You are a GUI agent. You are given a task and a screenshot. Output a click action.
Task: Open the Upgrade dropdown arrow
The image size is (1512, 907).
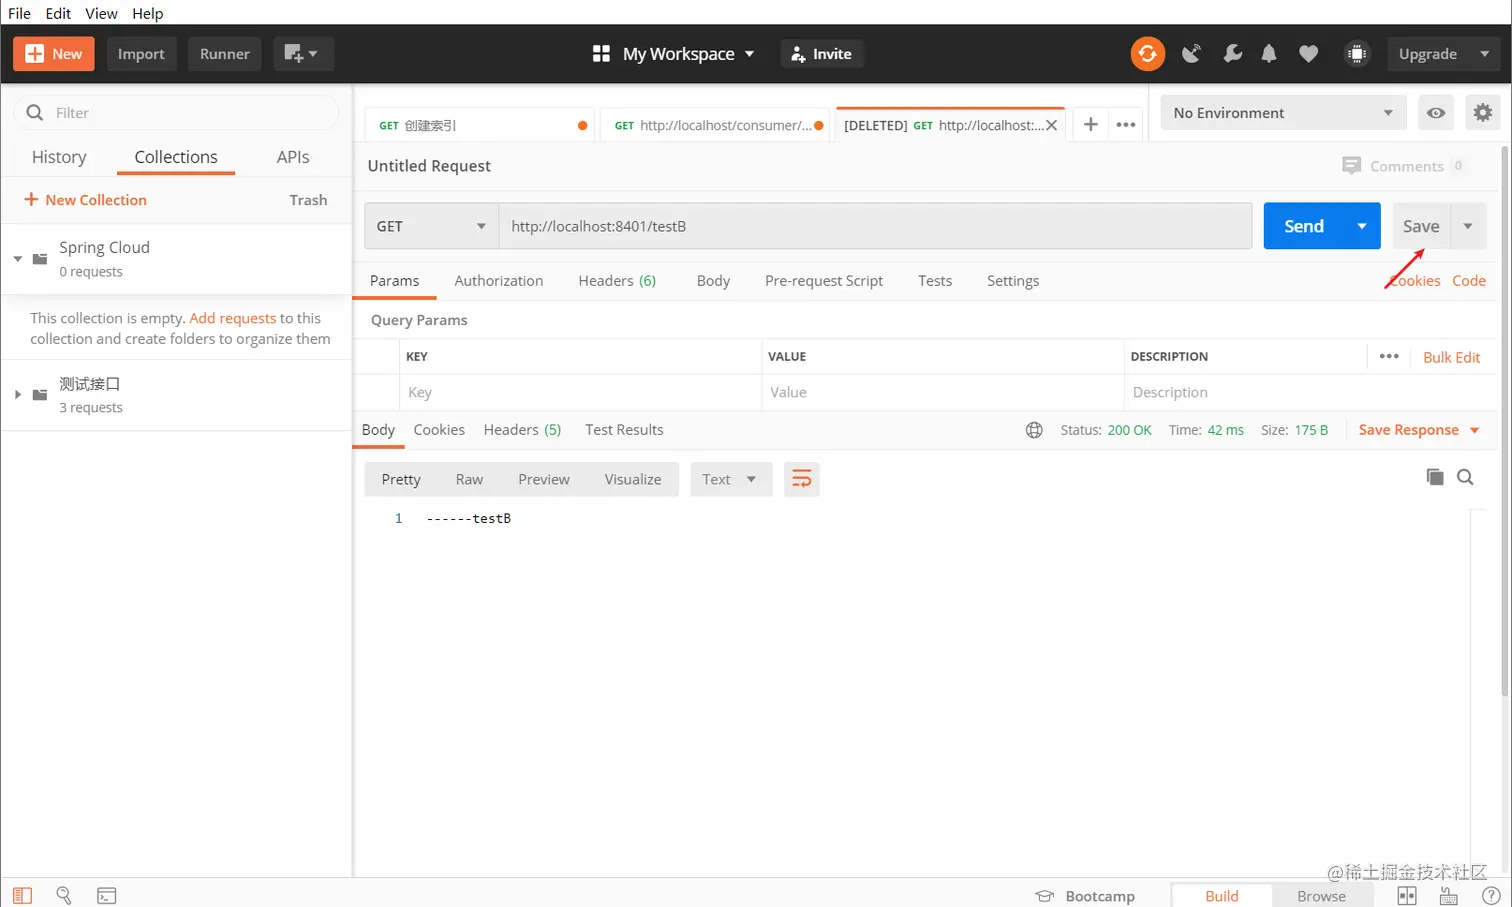1484,54
